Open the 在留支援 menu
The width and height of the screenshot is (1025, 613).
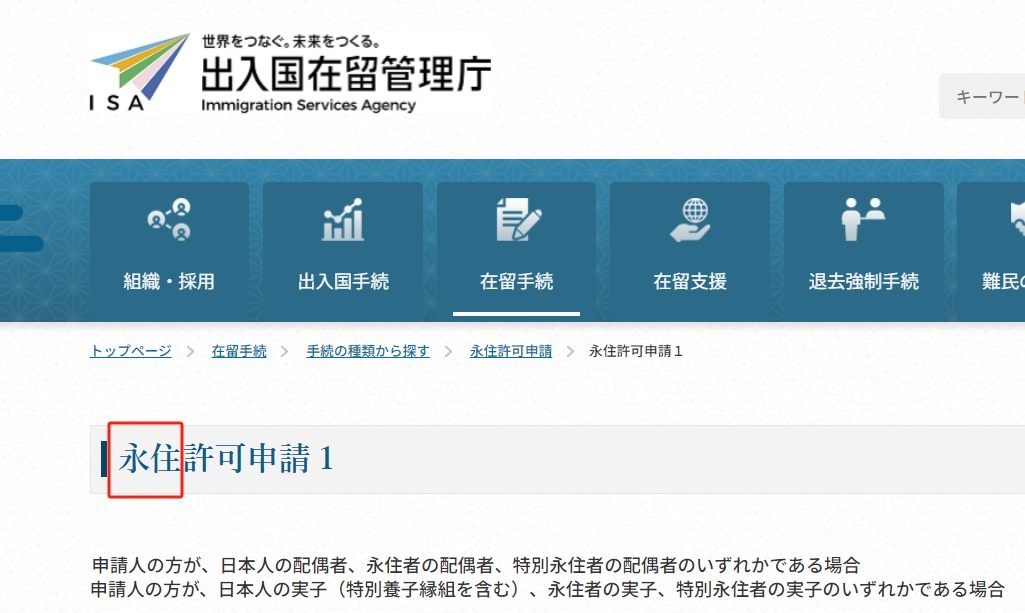tap(690, 251)
